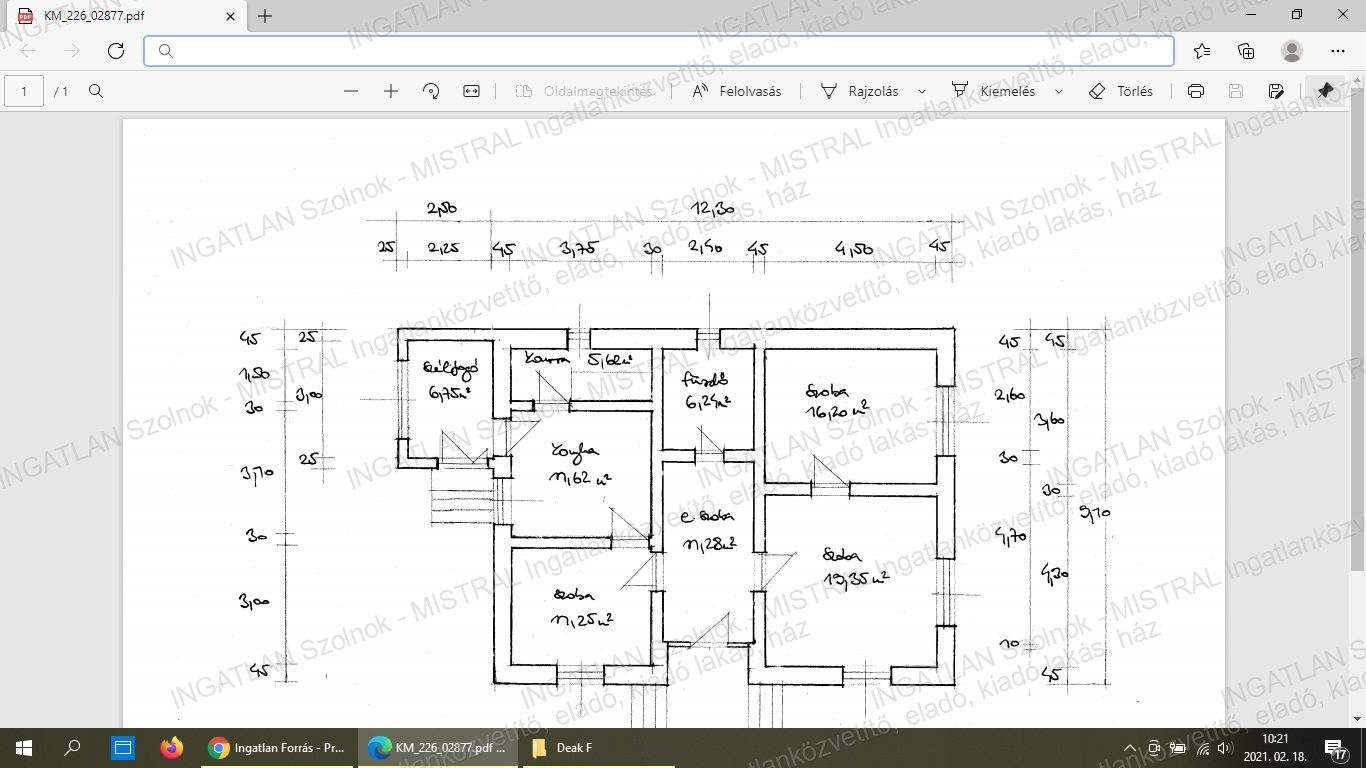The height and width of the screenshot is (768, 1366).
Task: Rotate the PDF page
Action: coord(431,91)
